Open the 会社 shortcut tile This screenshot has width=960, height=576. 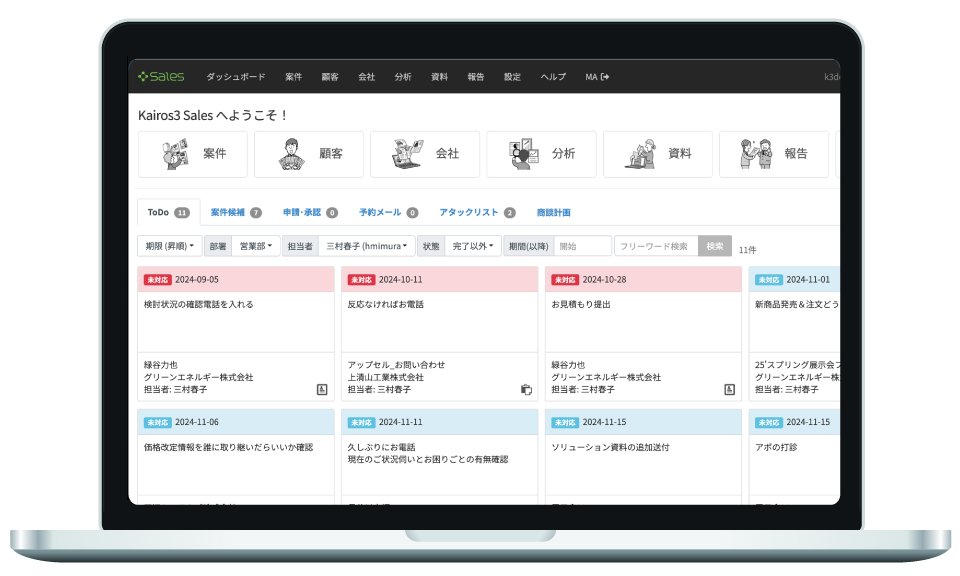(424, 154)
